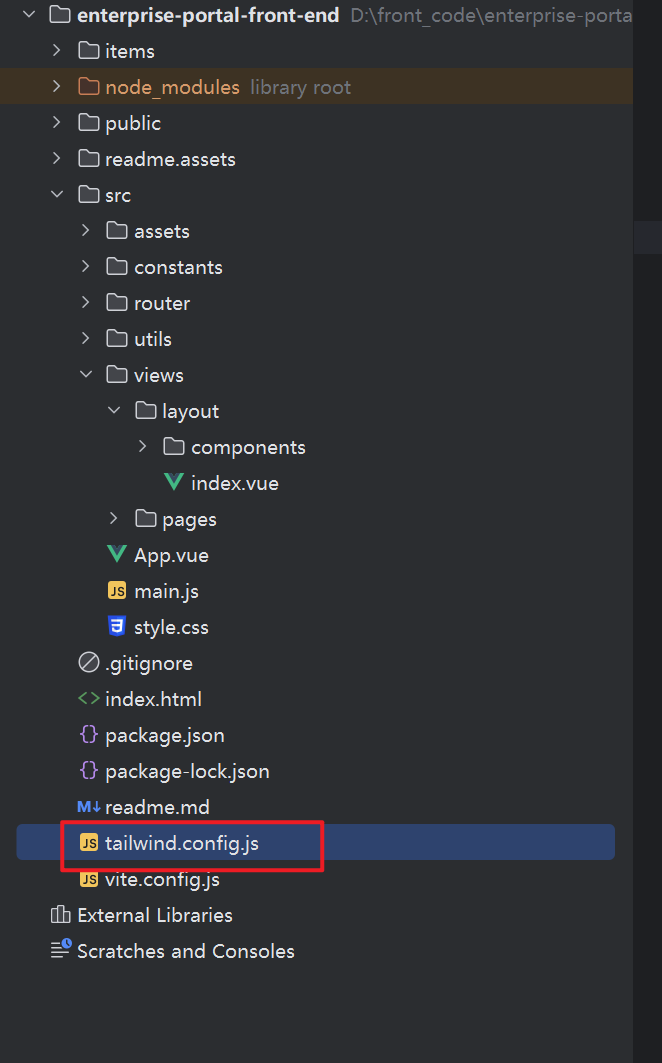Screen dimensions: 662x1063
Task: Click the JSON icon beside package.json
Action: click(89, 735)
